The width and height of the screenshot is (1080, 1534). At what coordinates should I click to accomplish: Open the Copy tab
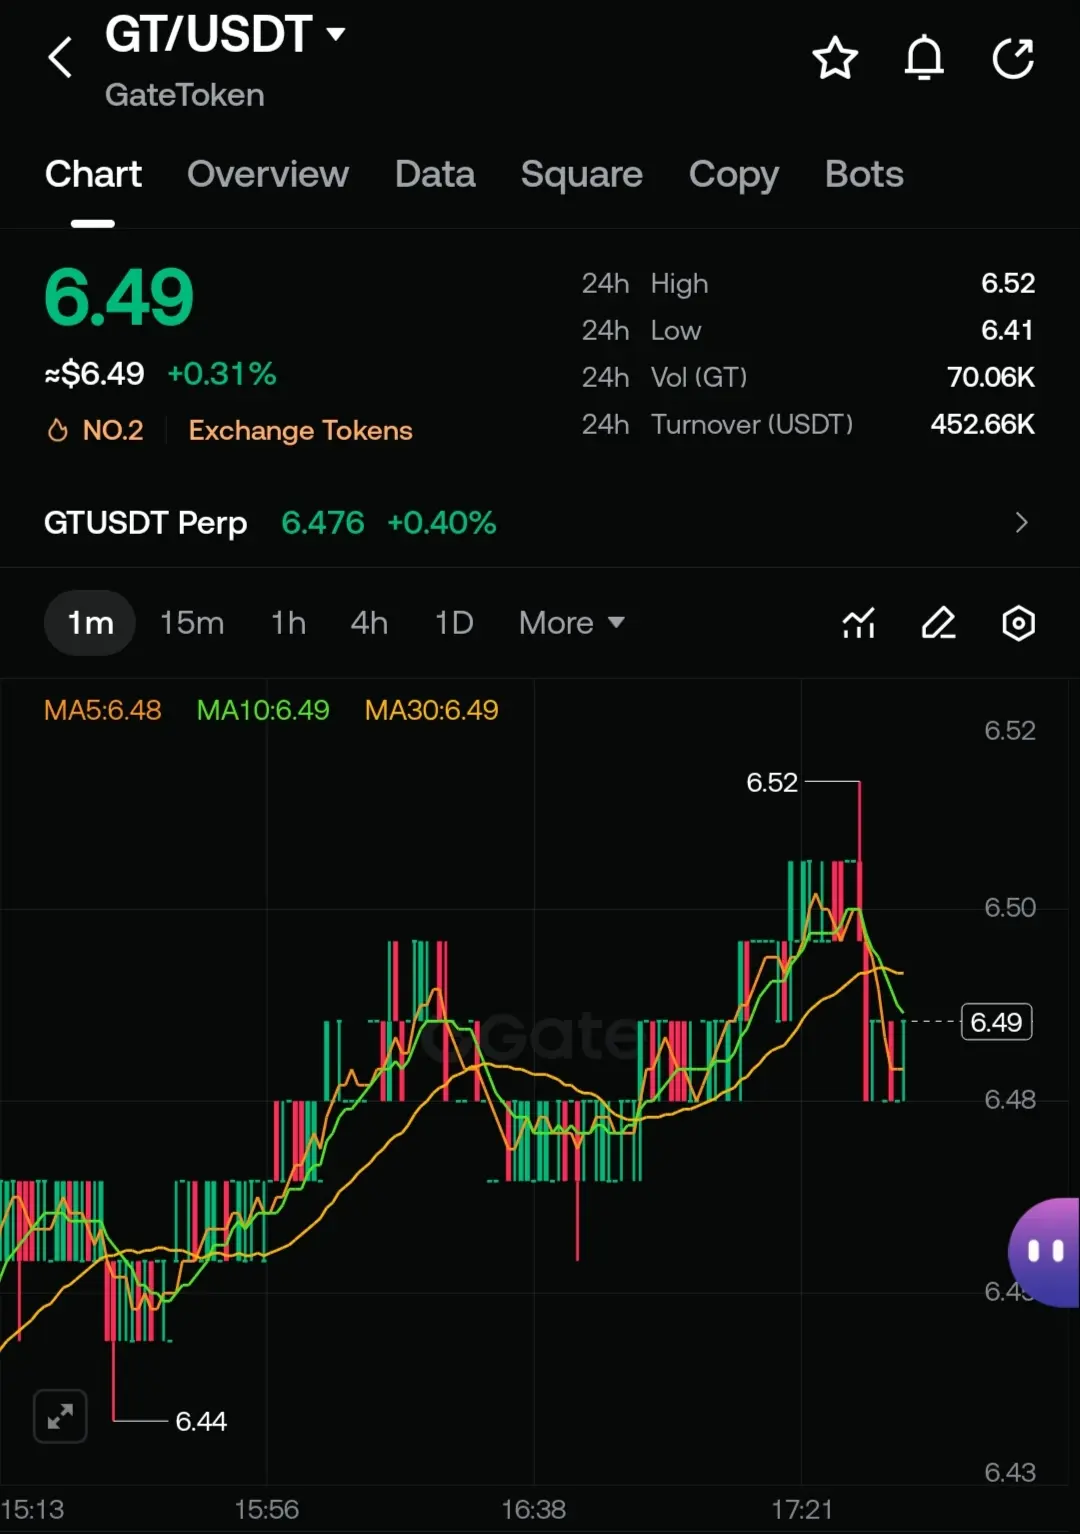click(x=734, y=175)
